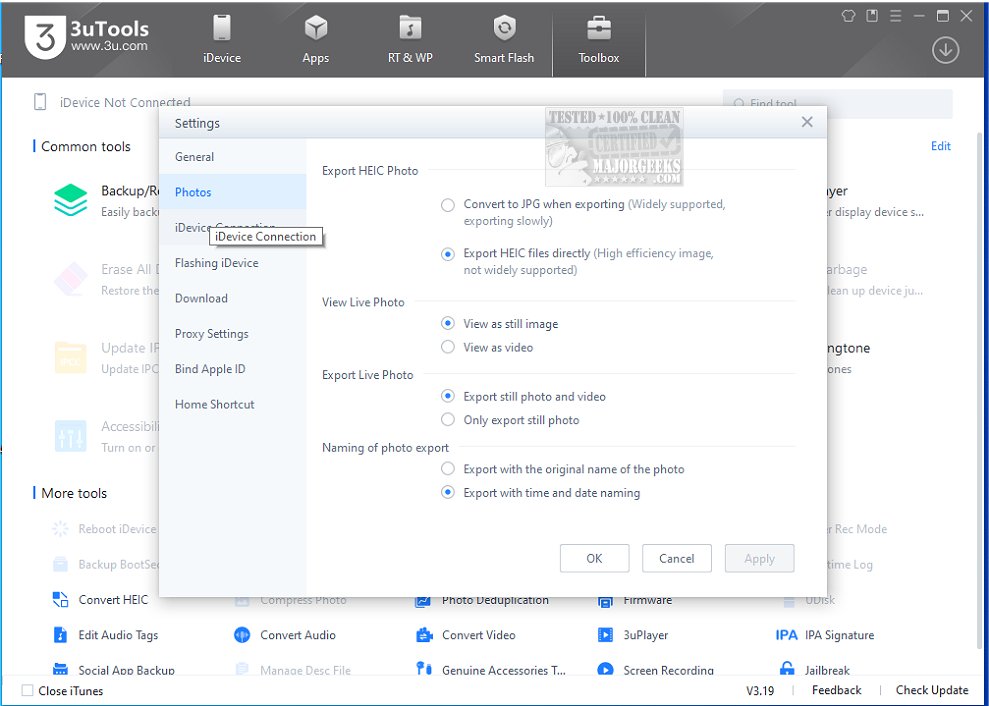Click the Convert Audio icon
The height and width of the screenshot is (706, 989).
point(242,635)
